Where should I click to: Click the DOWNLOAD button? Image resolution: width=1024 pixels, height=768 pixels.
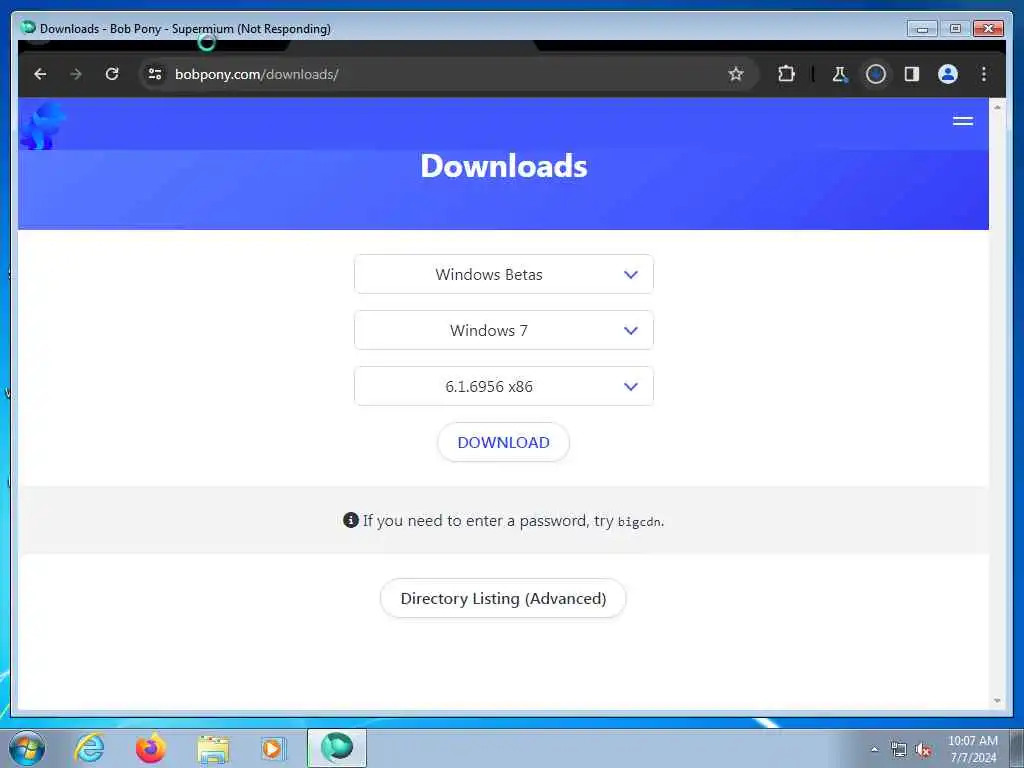click(504, 442)
